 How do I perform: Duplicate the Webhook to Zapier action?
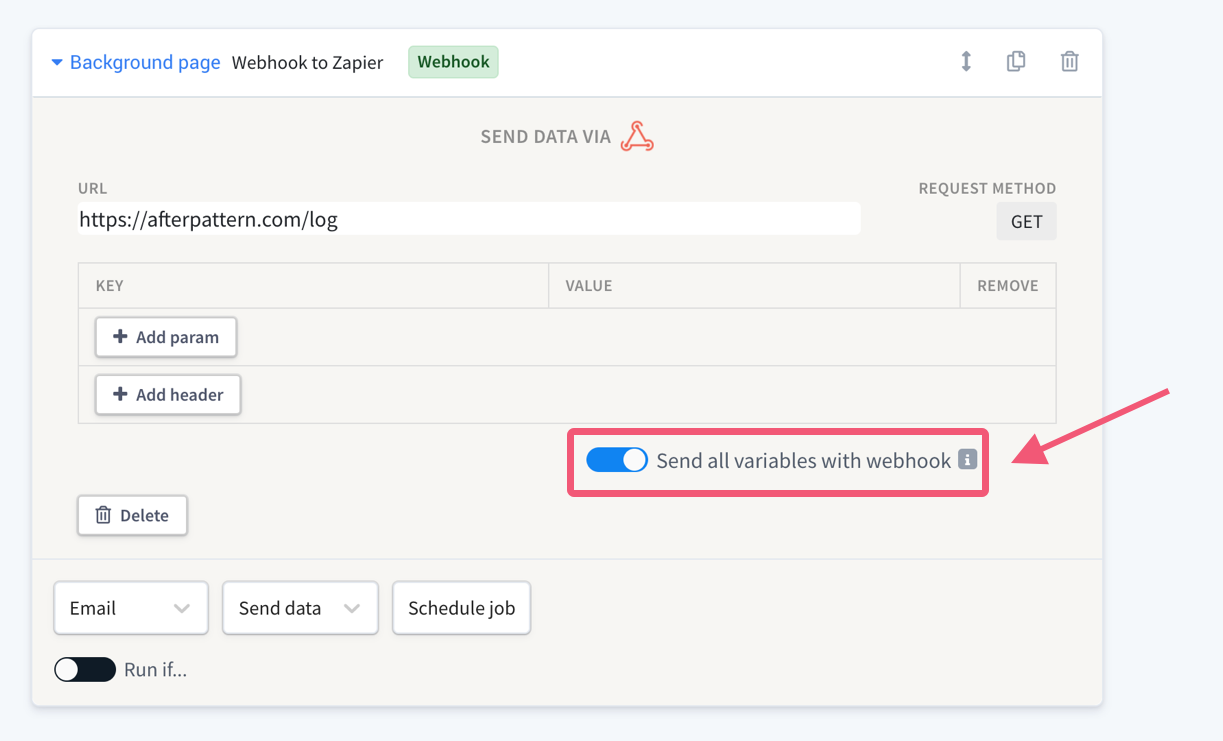1016,62
